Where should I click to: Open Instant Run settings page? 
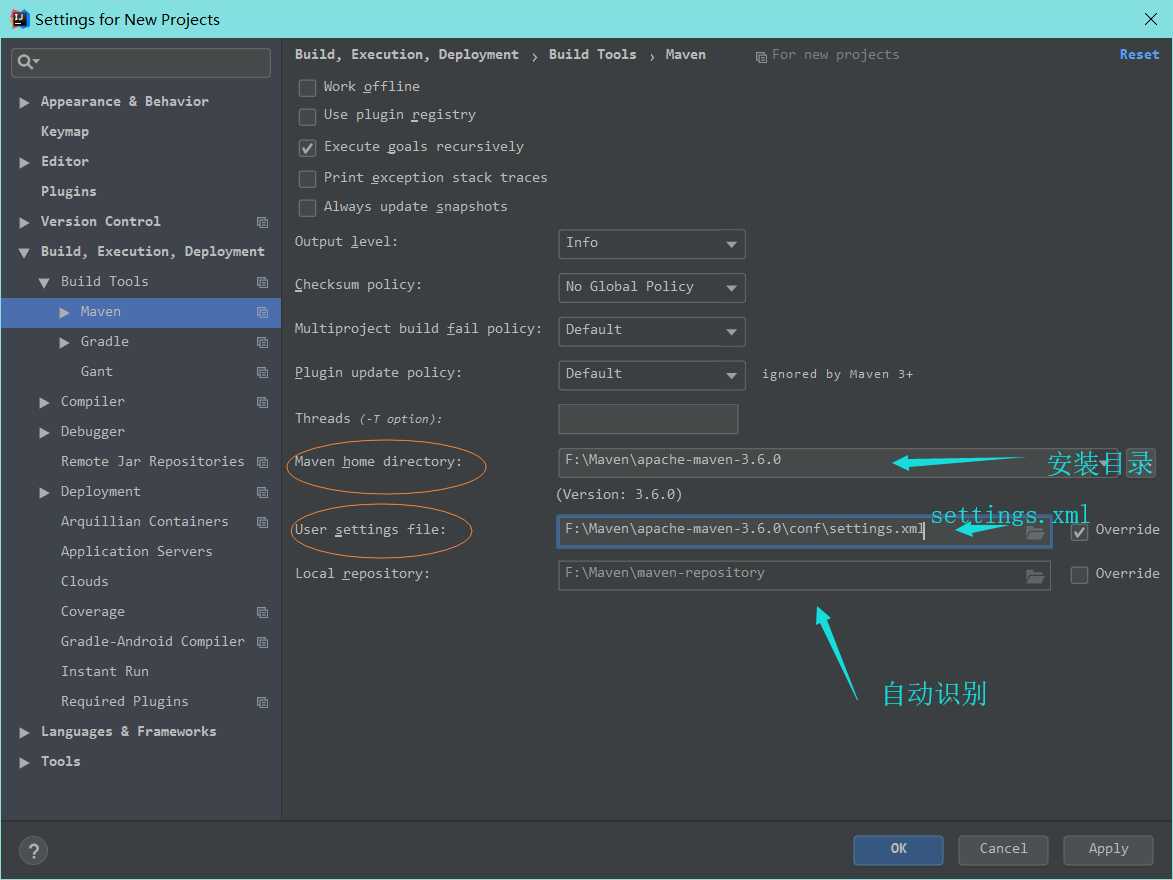[x=105, y=671]
